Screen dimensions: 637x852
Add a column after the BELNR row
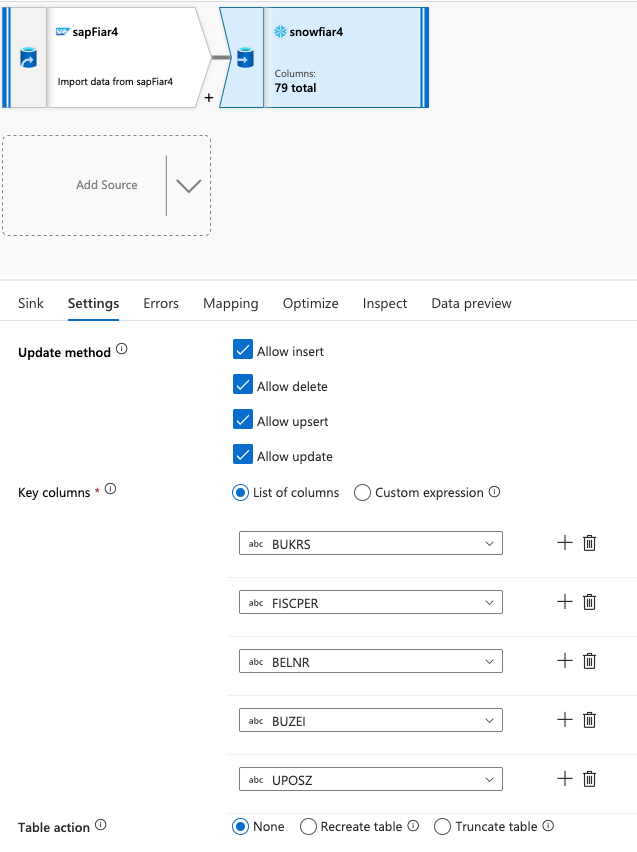(565, 661)
